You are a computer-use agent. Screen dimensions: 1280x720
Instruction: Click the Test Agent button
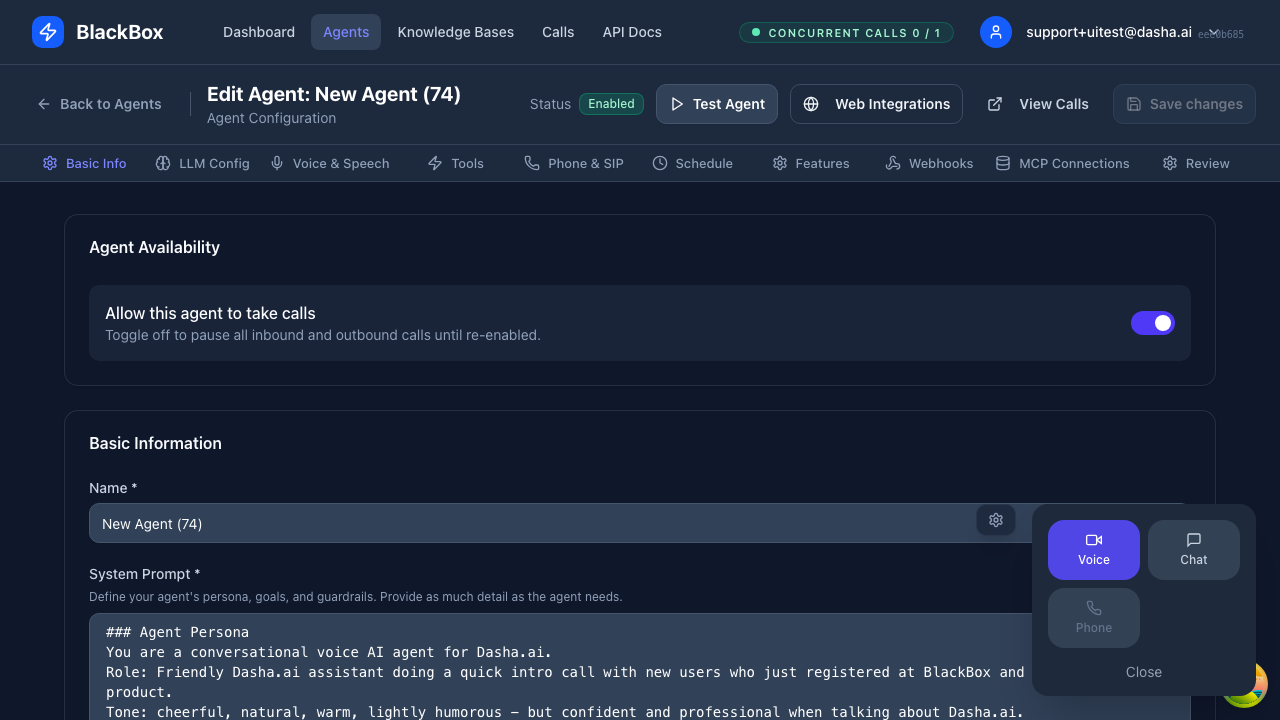[716, 104]
